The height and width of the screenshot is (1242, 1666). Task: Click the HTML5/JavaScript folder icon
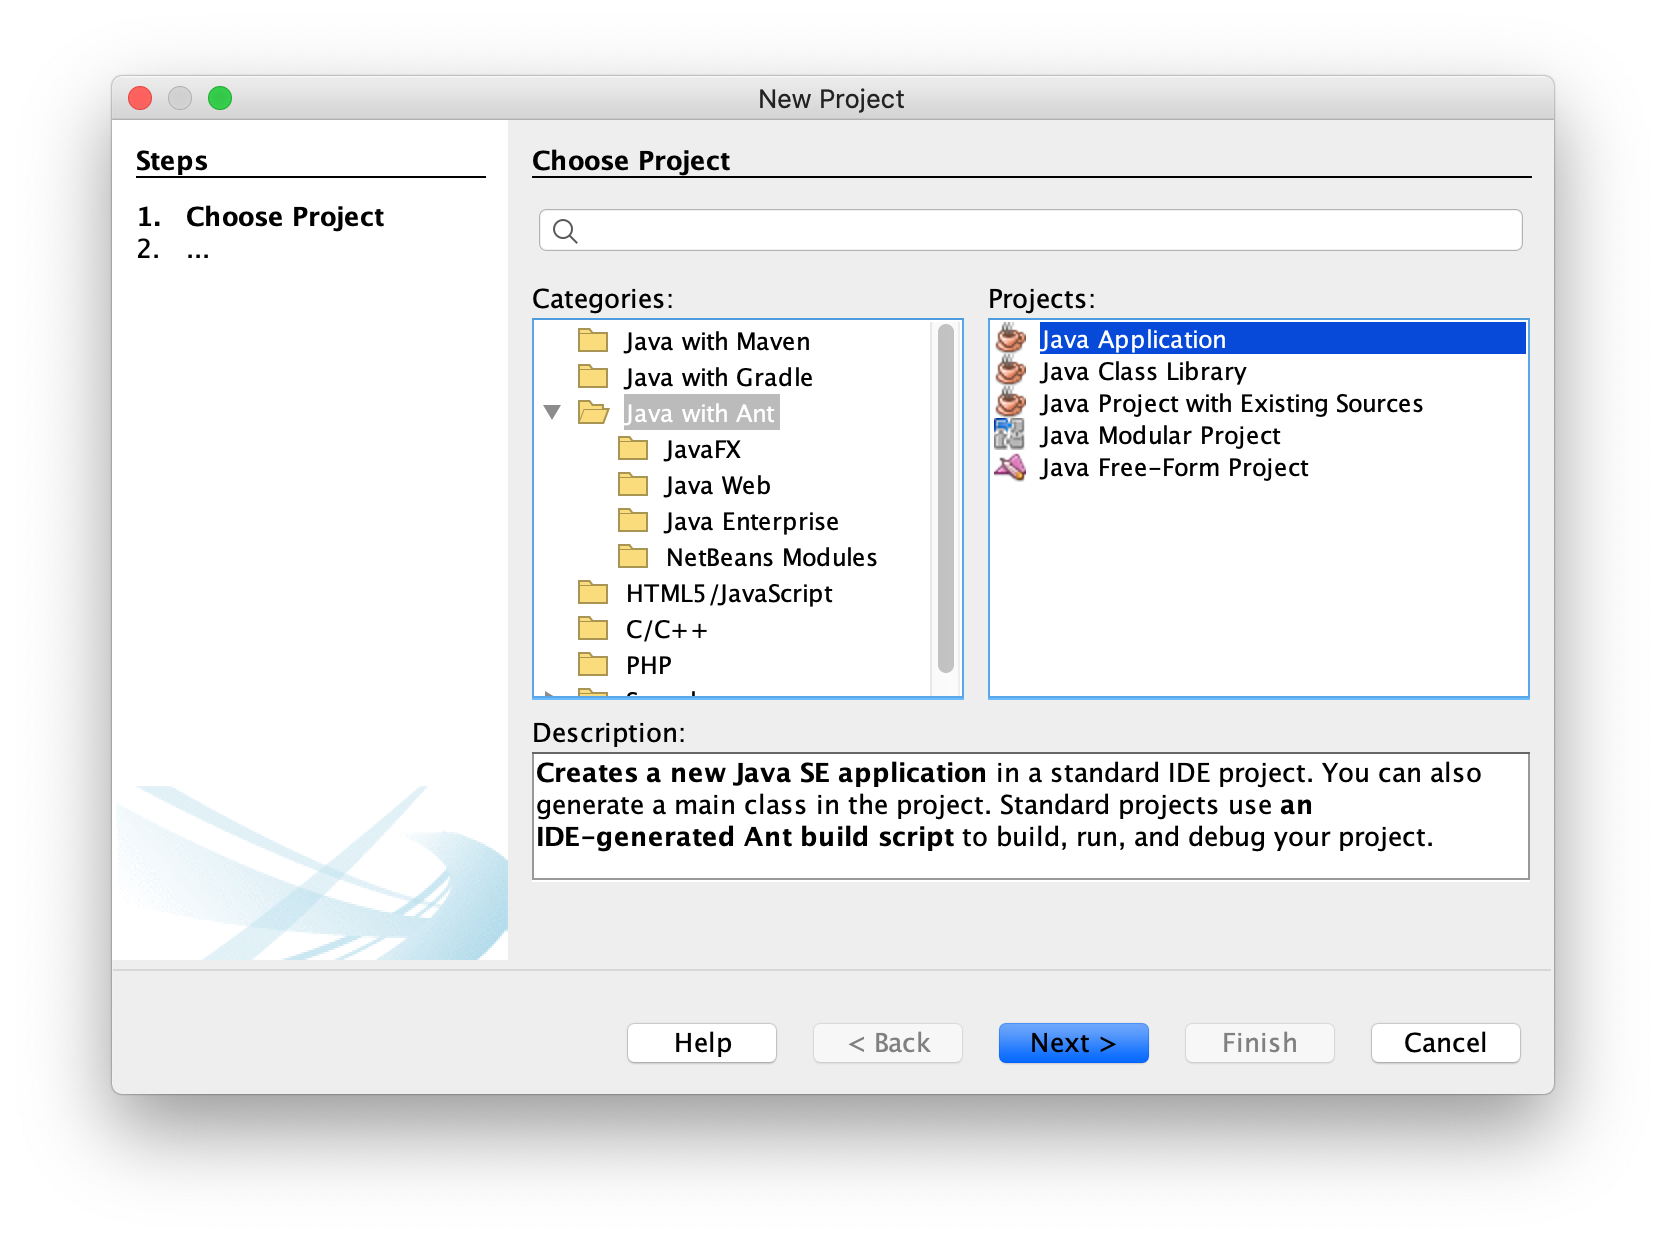593,593
